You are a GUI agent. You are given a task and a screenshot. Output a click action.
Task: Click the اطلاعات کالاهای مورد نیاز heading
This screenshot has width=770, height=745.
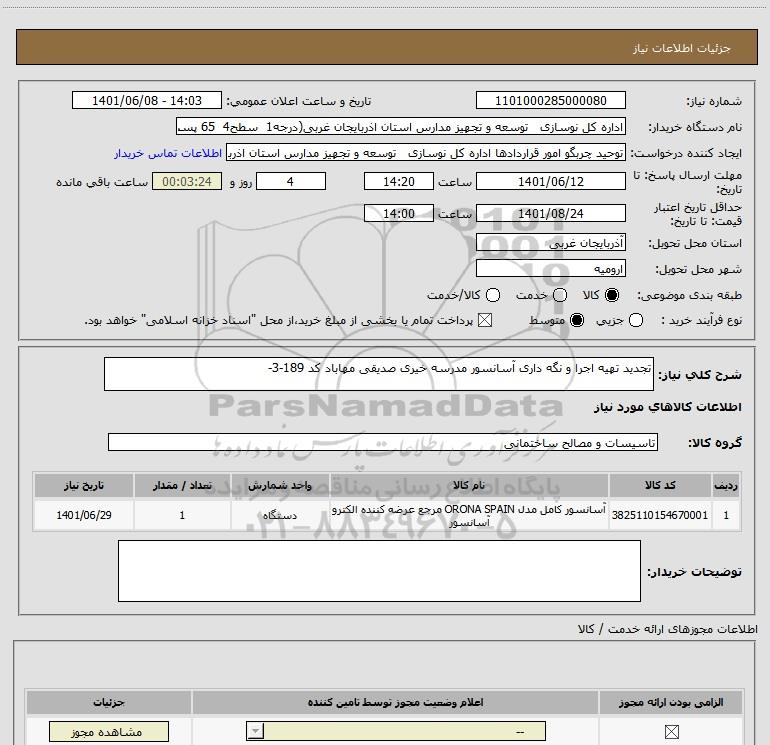(667, 408)
